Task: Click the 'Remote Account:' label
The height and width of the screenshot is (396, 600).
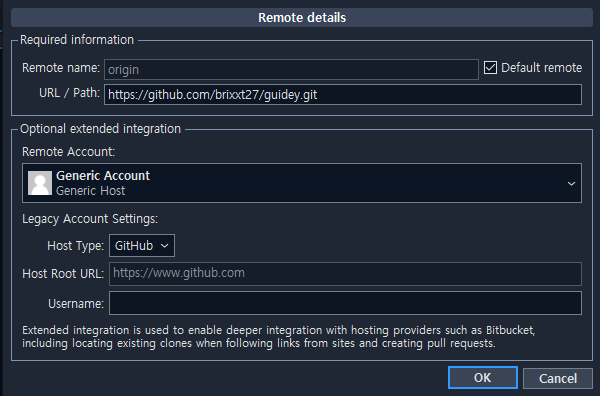Action: pos(68,152)
